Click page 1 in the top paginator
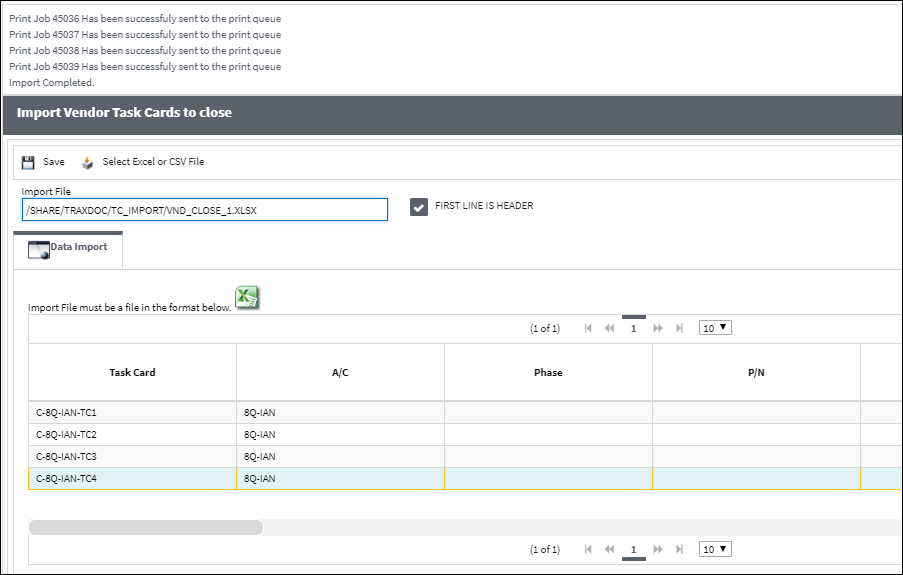Viewport: 903px width, 575px height. (x=633, y=328)
